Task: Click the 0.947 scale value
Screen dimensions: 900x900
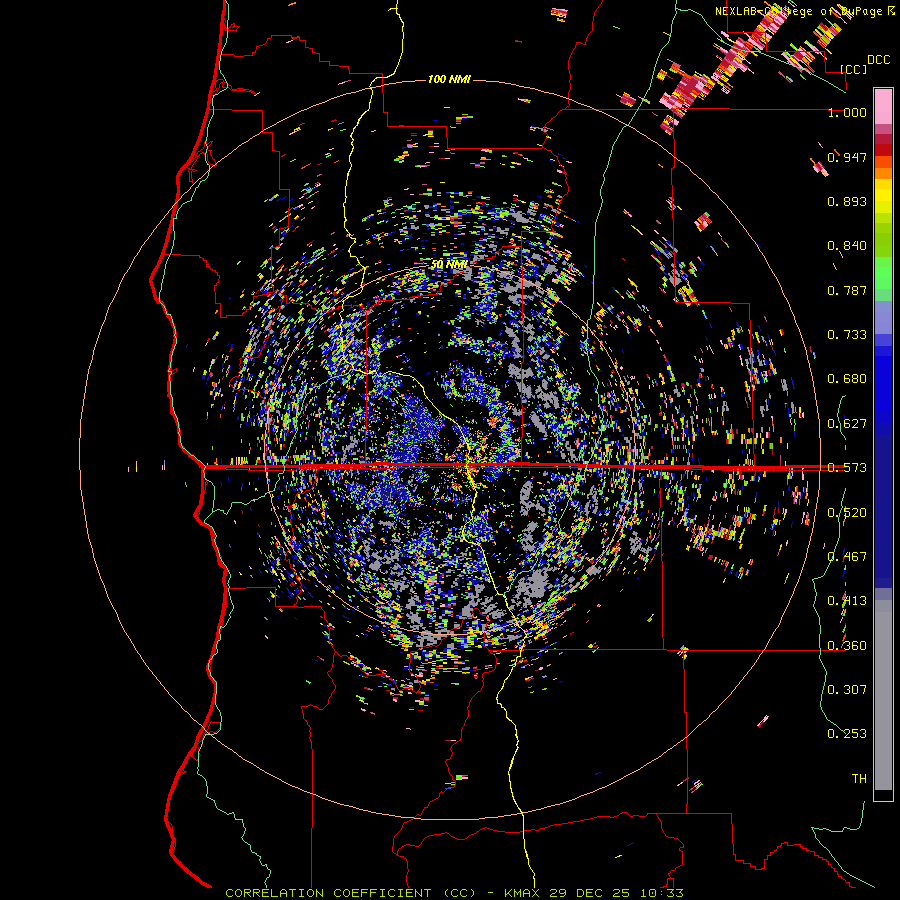Action: pyautogui.click(x=847, y=157)
